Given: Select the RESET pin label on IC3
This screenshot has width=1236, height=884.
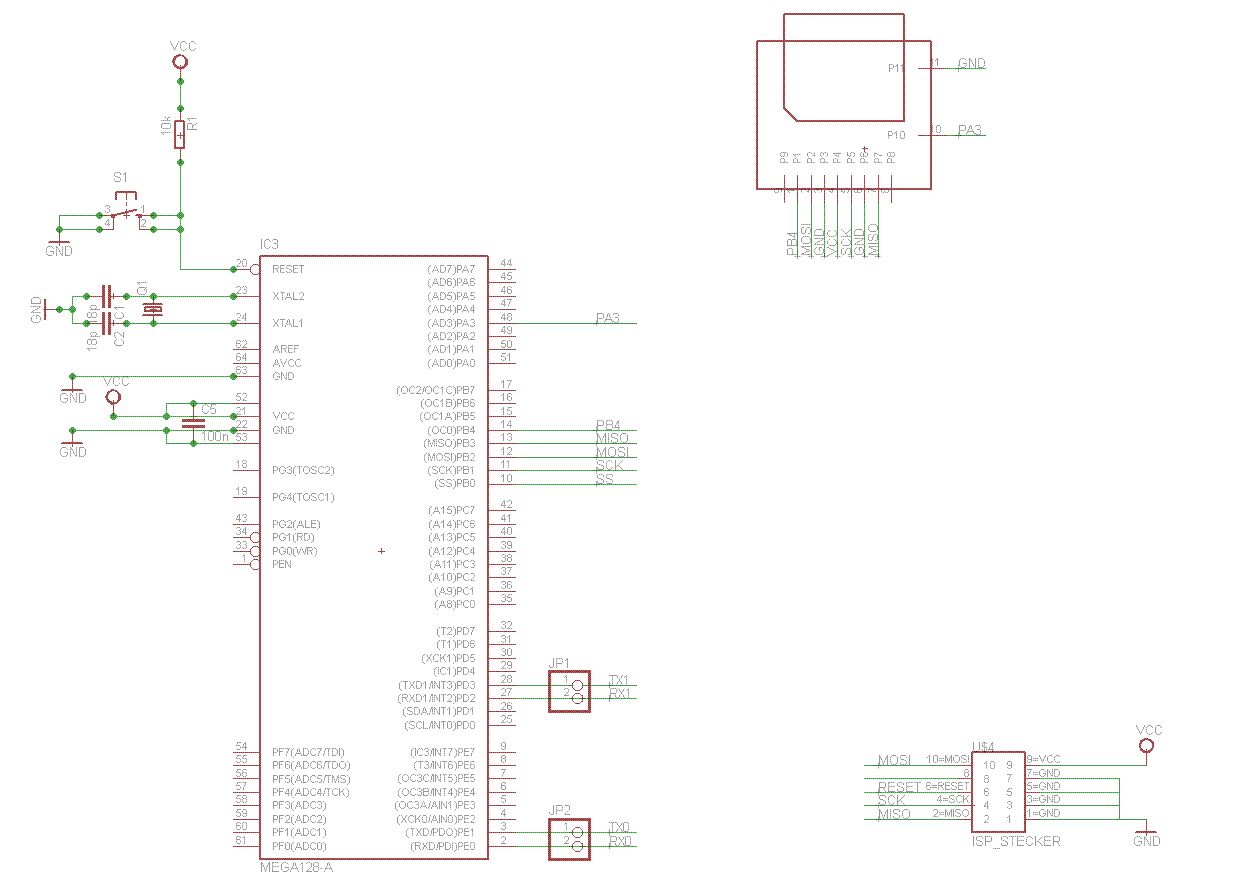Looking at the screenshot, I should coord(288,269).
